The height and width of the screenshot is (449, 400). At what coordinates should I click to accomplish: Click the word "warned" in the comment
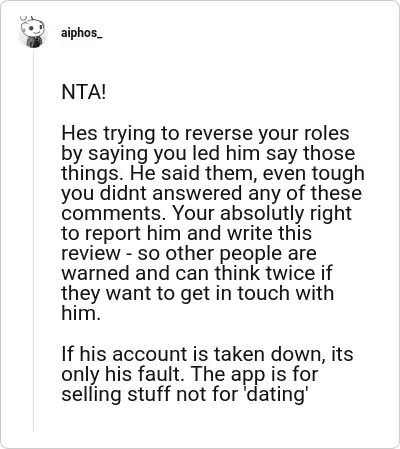[x=96, y=273]
